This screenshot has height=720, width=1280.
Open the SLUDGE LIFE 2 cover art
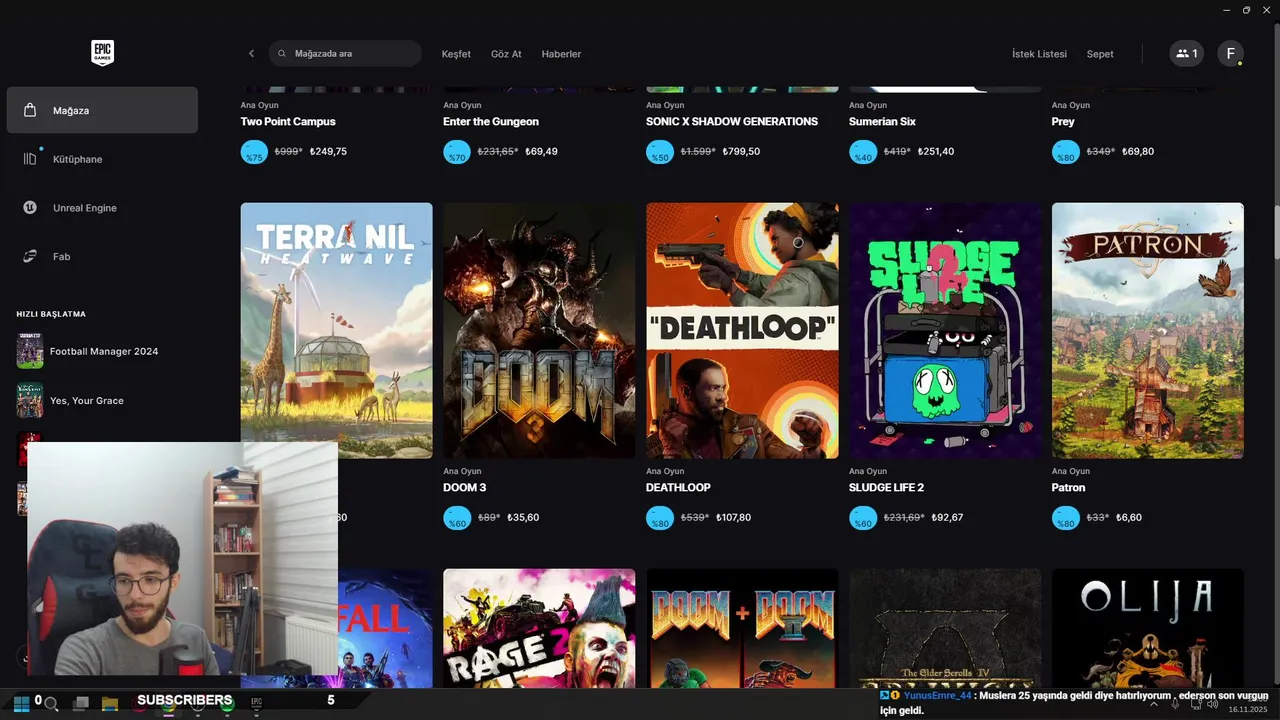click(945, 331)
